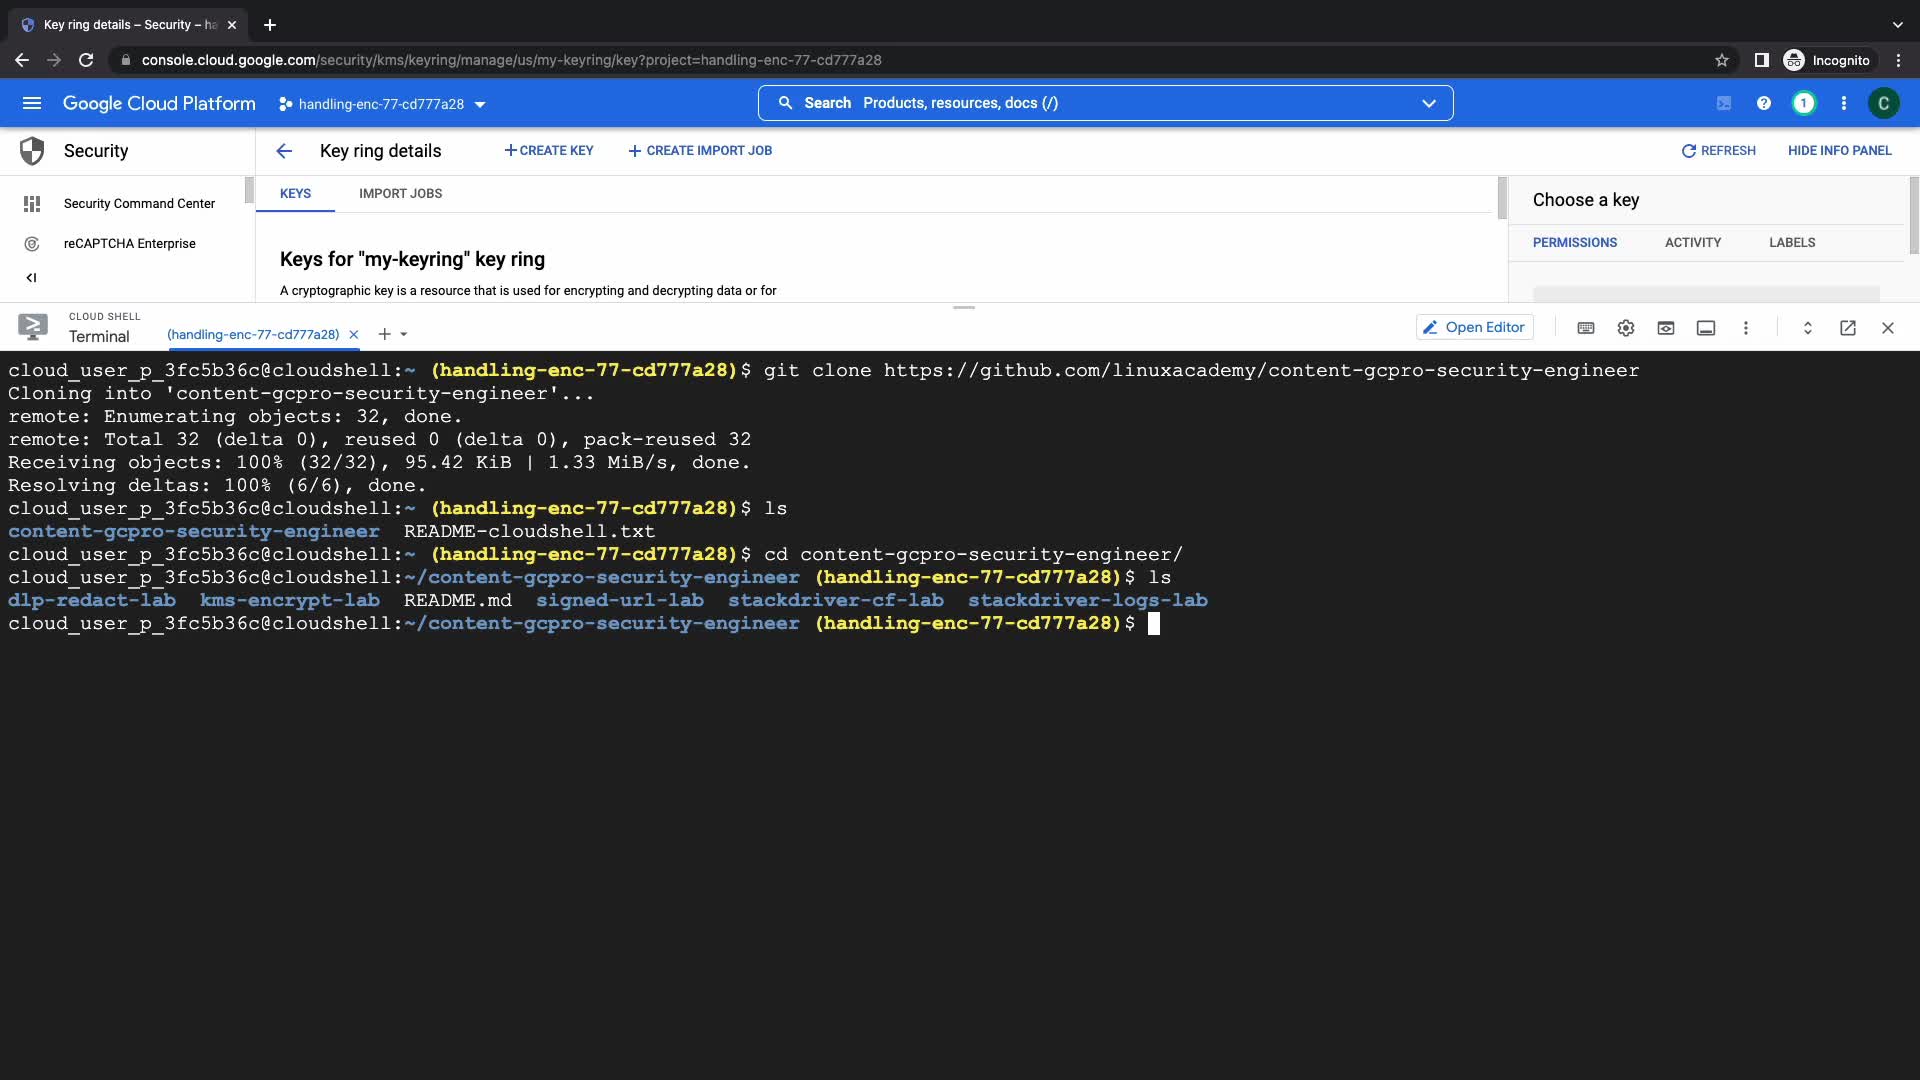Expand the search bar dropdown chevron

pos(1429,103)
